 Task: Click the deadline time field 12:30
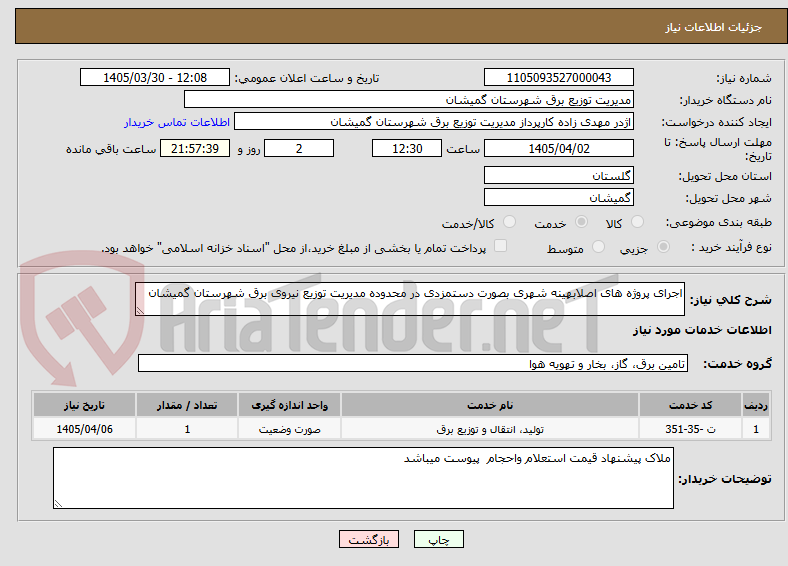(x=407, y=148)
